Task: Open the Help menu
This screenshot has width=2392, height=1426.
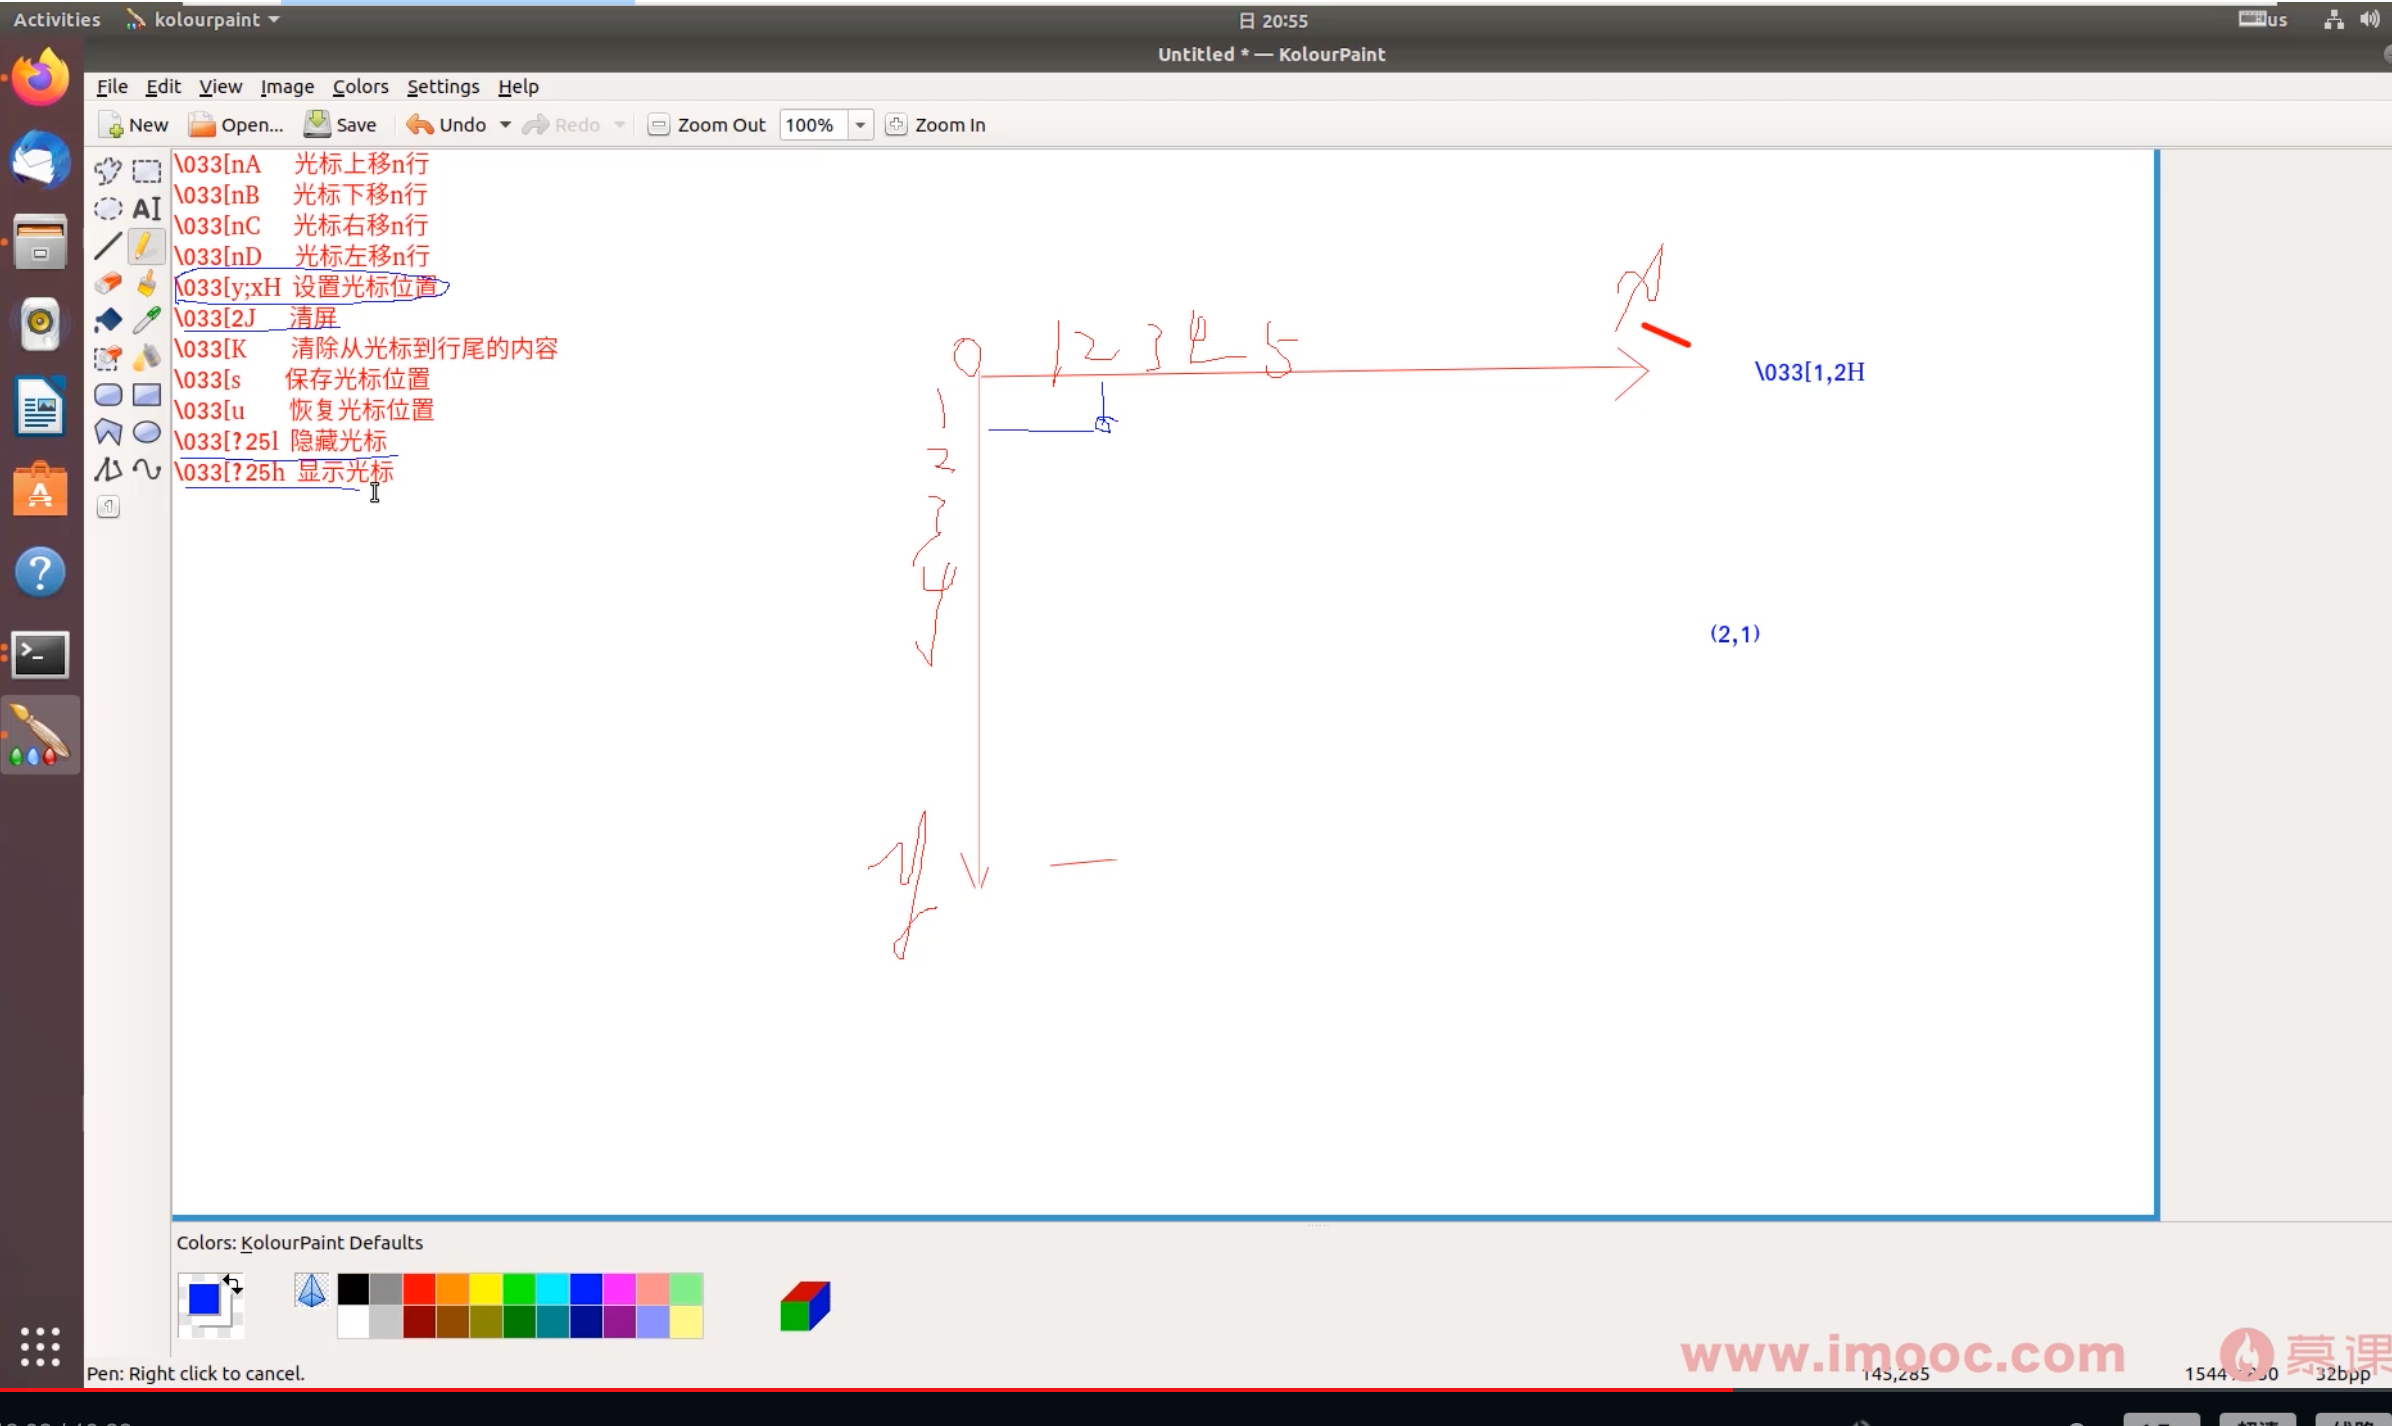Action: 518,87
